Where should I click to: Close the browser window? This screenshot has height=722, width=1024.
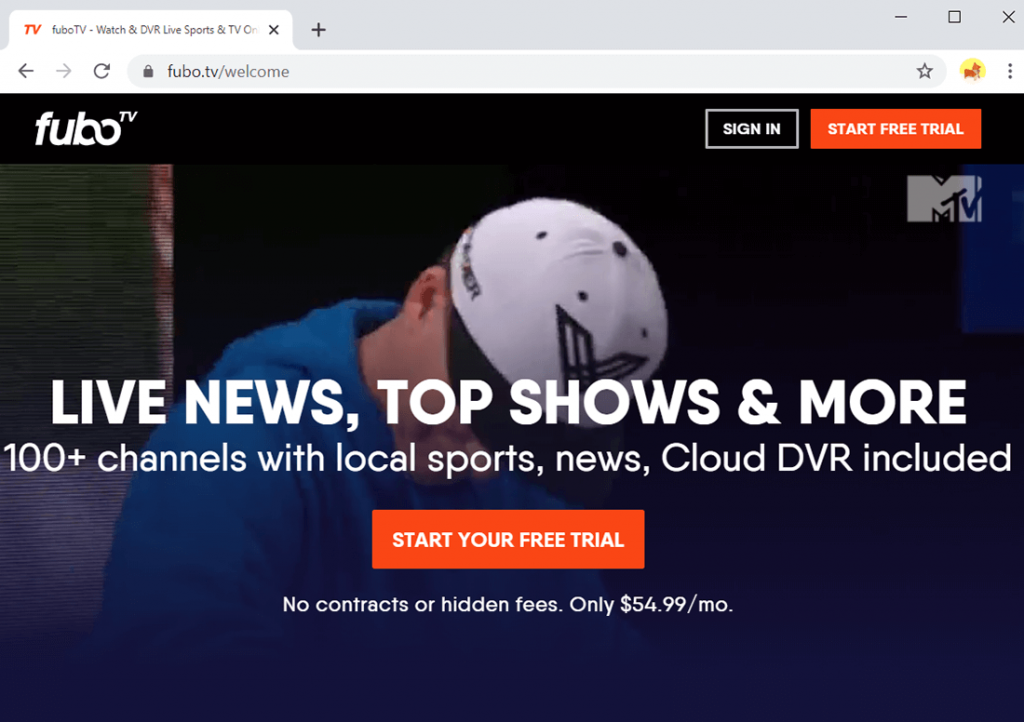[1008, 17]
